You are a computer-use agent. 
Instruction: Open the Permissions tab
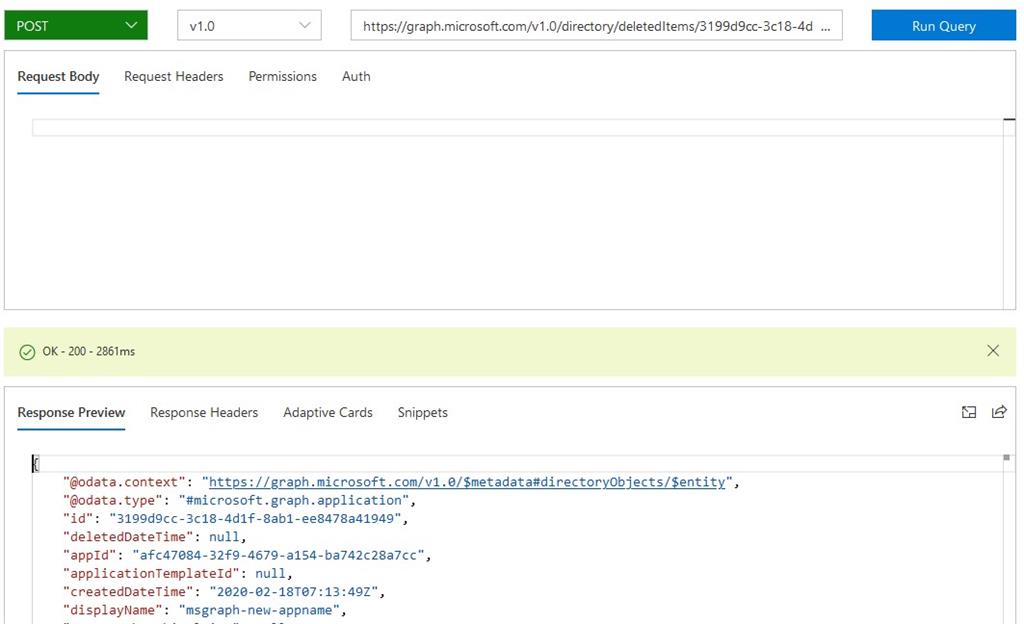point(282,75)
